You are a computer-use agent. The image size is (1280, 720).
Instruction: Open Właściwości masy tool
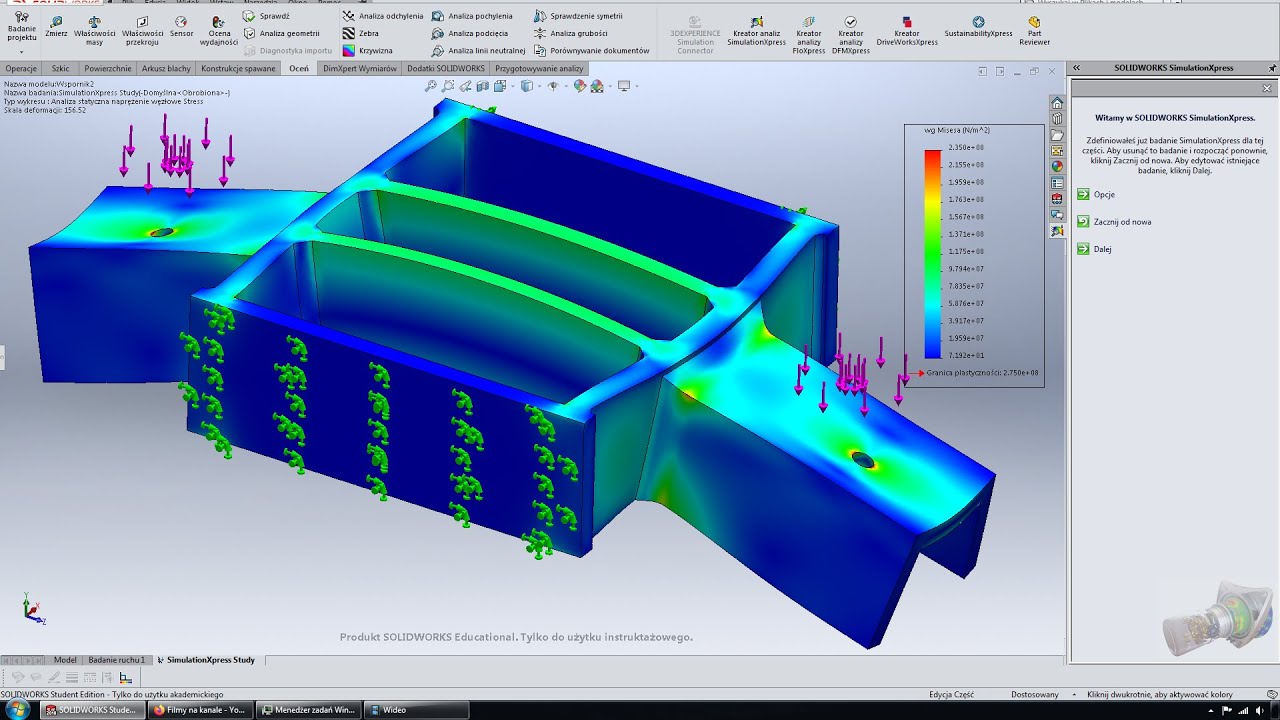tap(94, 32)
